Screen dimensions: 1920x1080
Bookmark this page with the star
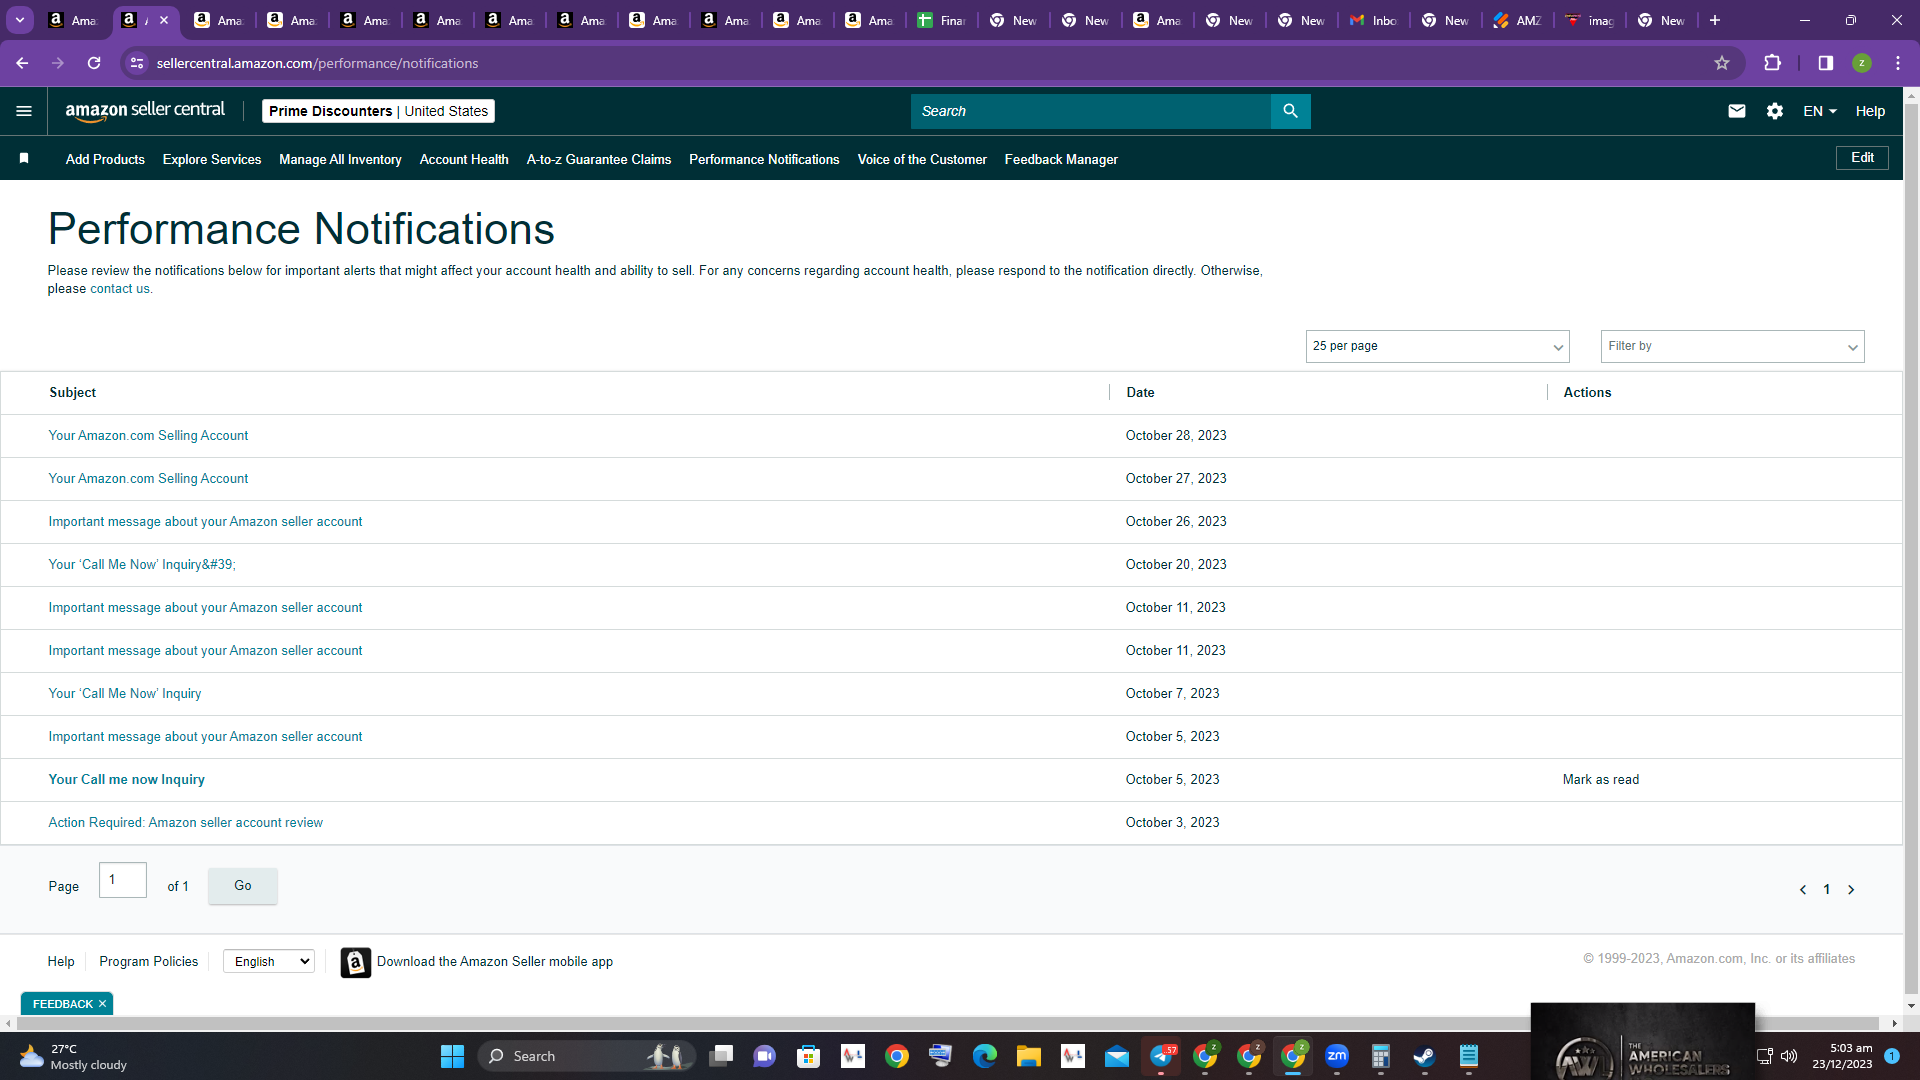(1722, 63)
